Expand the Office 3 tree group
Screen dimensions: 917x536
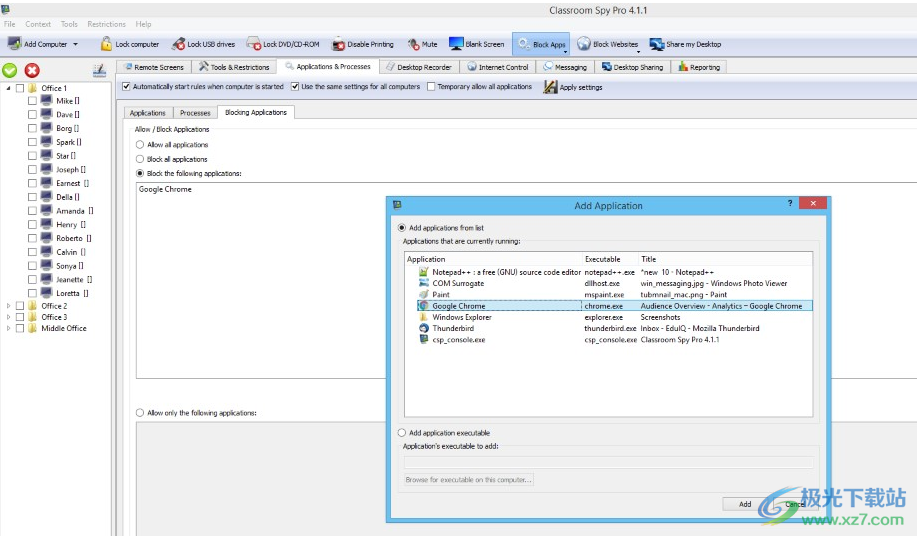pyautogui.click(x=8, y=317)
